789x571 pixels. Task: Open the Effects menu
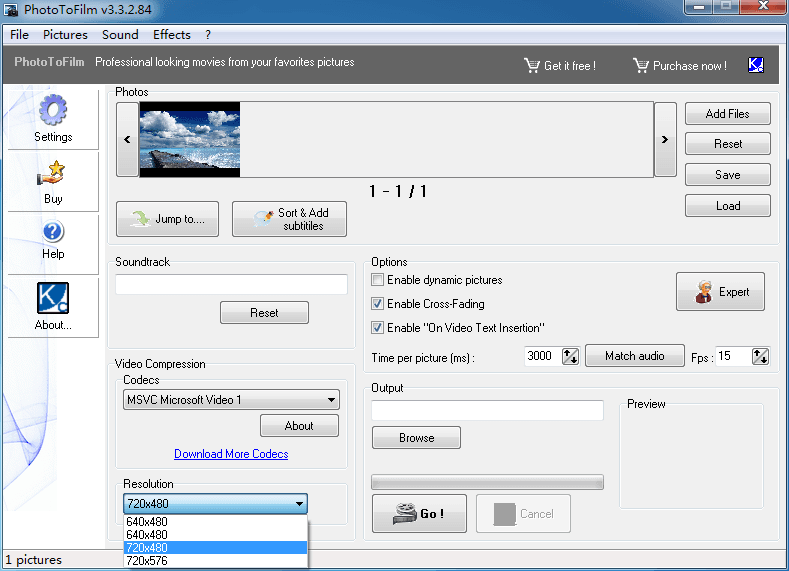[x=171, y=34]
